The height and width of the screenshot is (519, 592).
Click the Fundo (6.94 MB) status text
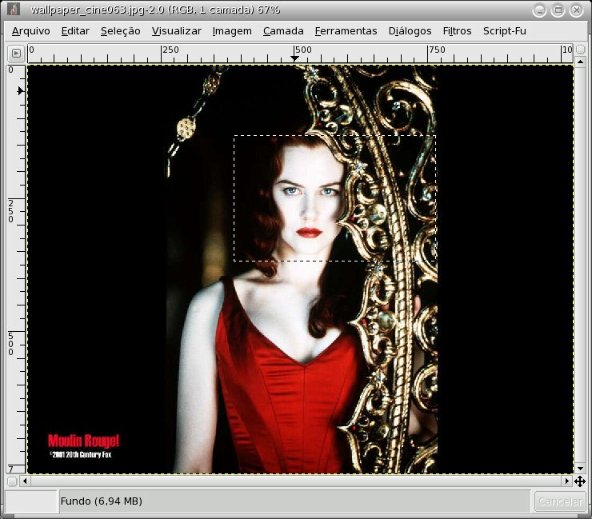(x=101, y=501)
